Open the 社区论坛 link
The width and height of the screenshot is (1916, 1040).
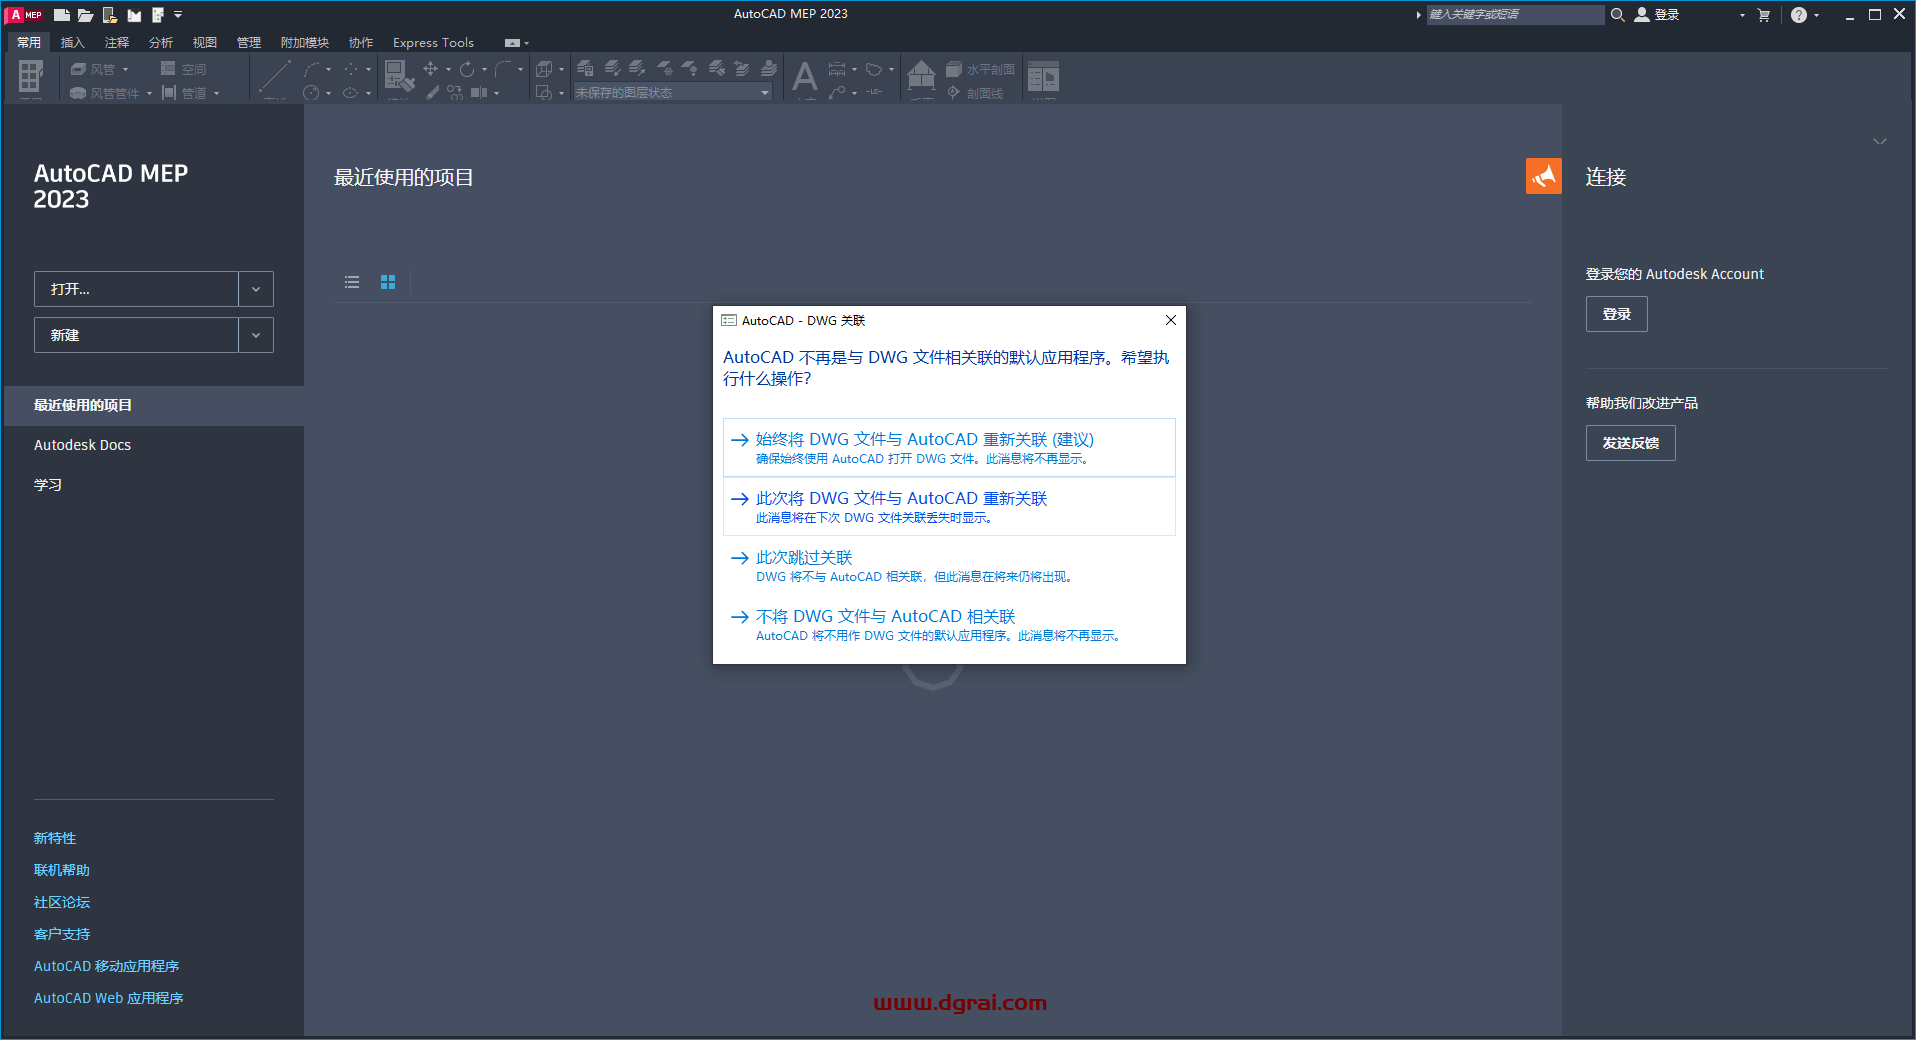pyautogui.click(x=62, y=902)
